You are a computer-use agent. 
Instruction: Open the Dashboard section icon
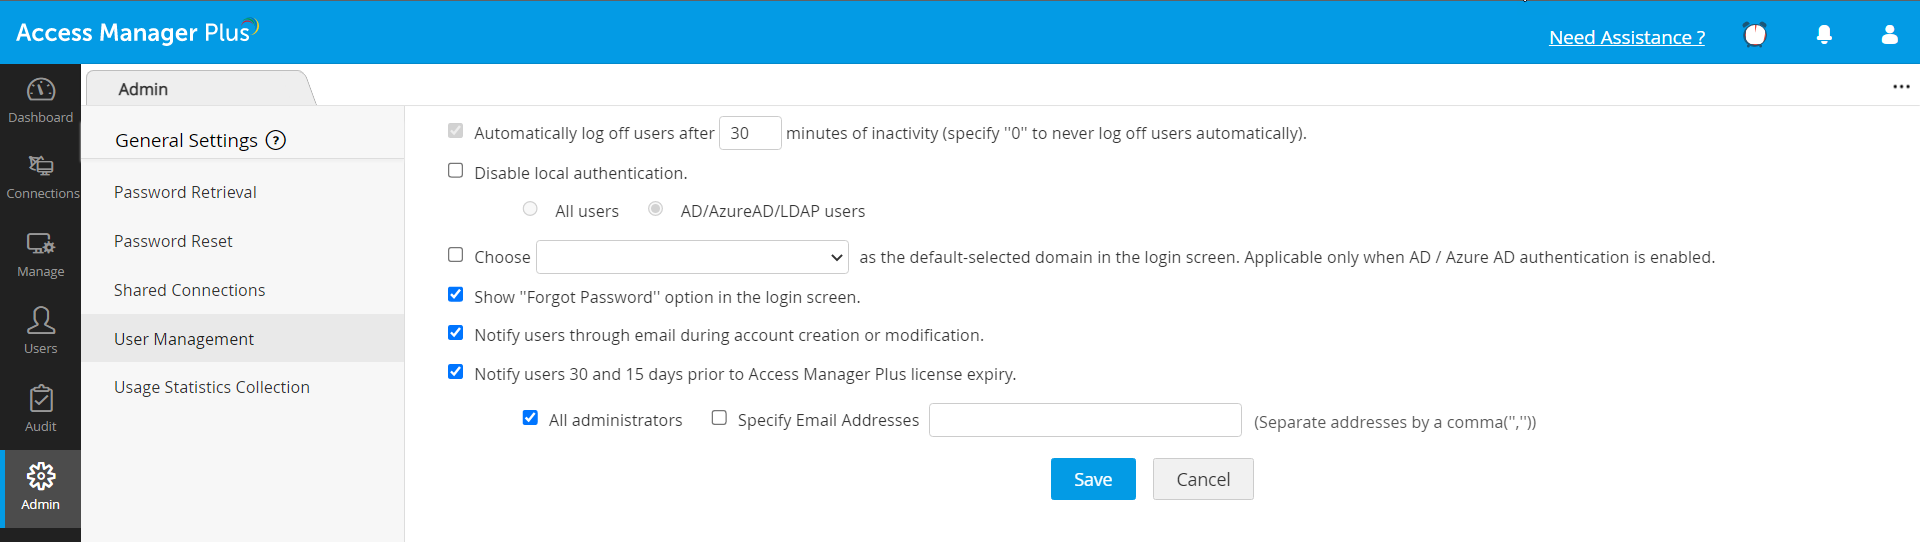(41, 90)
